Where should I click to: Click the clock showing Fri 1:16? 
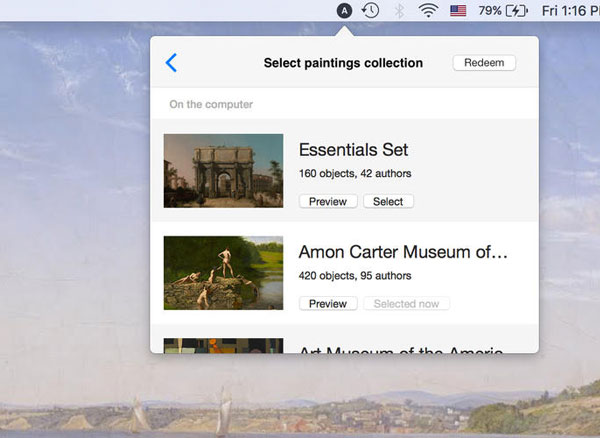(571, 11)
